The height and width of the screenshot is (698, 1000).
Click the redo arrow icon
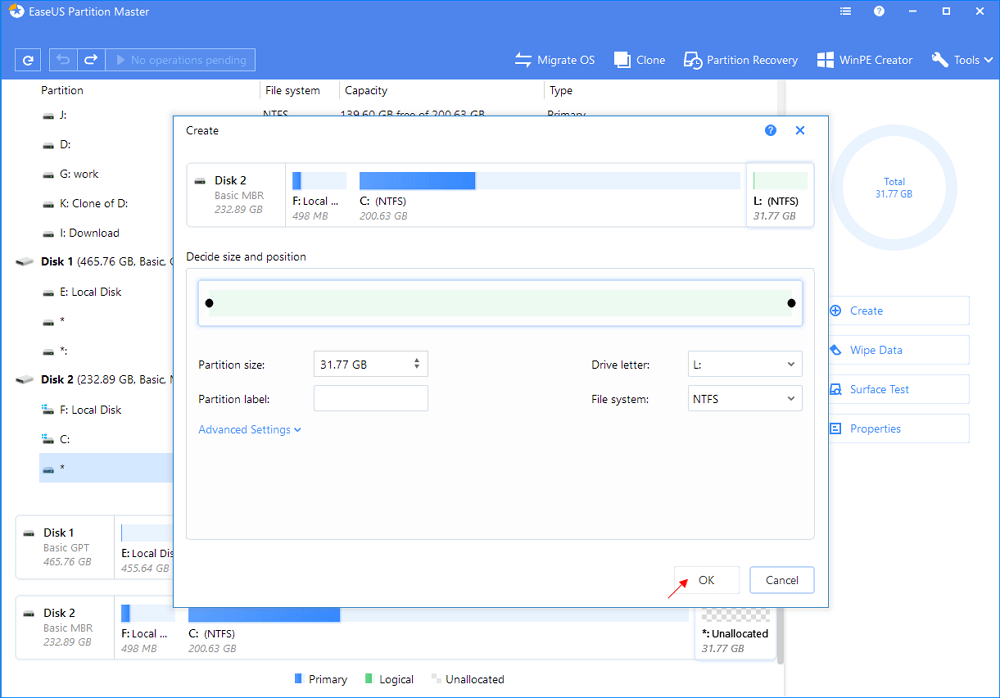pyautogui.click(x=88, y=60)
